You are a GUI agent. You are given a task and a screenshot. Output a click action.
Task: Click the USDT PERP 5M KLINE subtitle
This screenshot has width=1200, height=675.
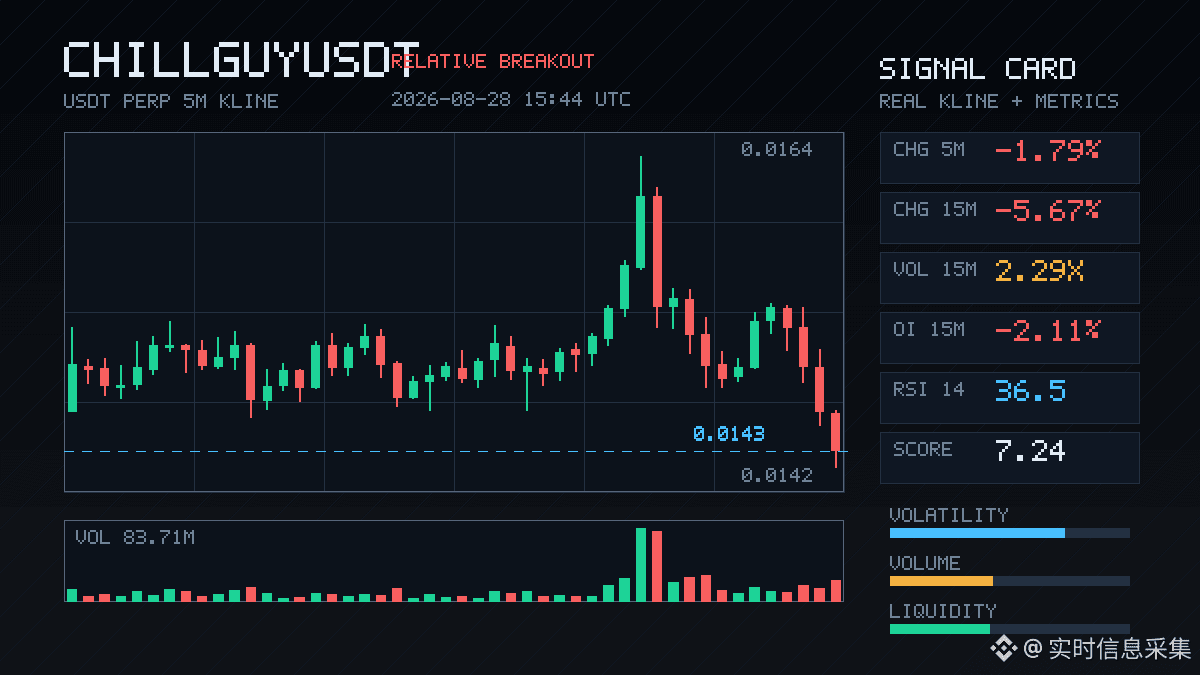pos(171,101)
